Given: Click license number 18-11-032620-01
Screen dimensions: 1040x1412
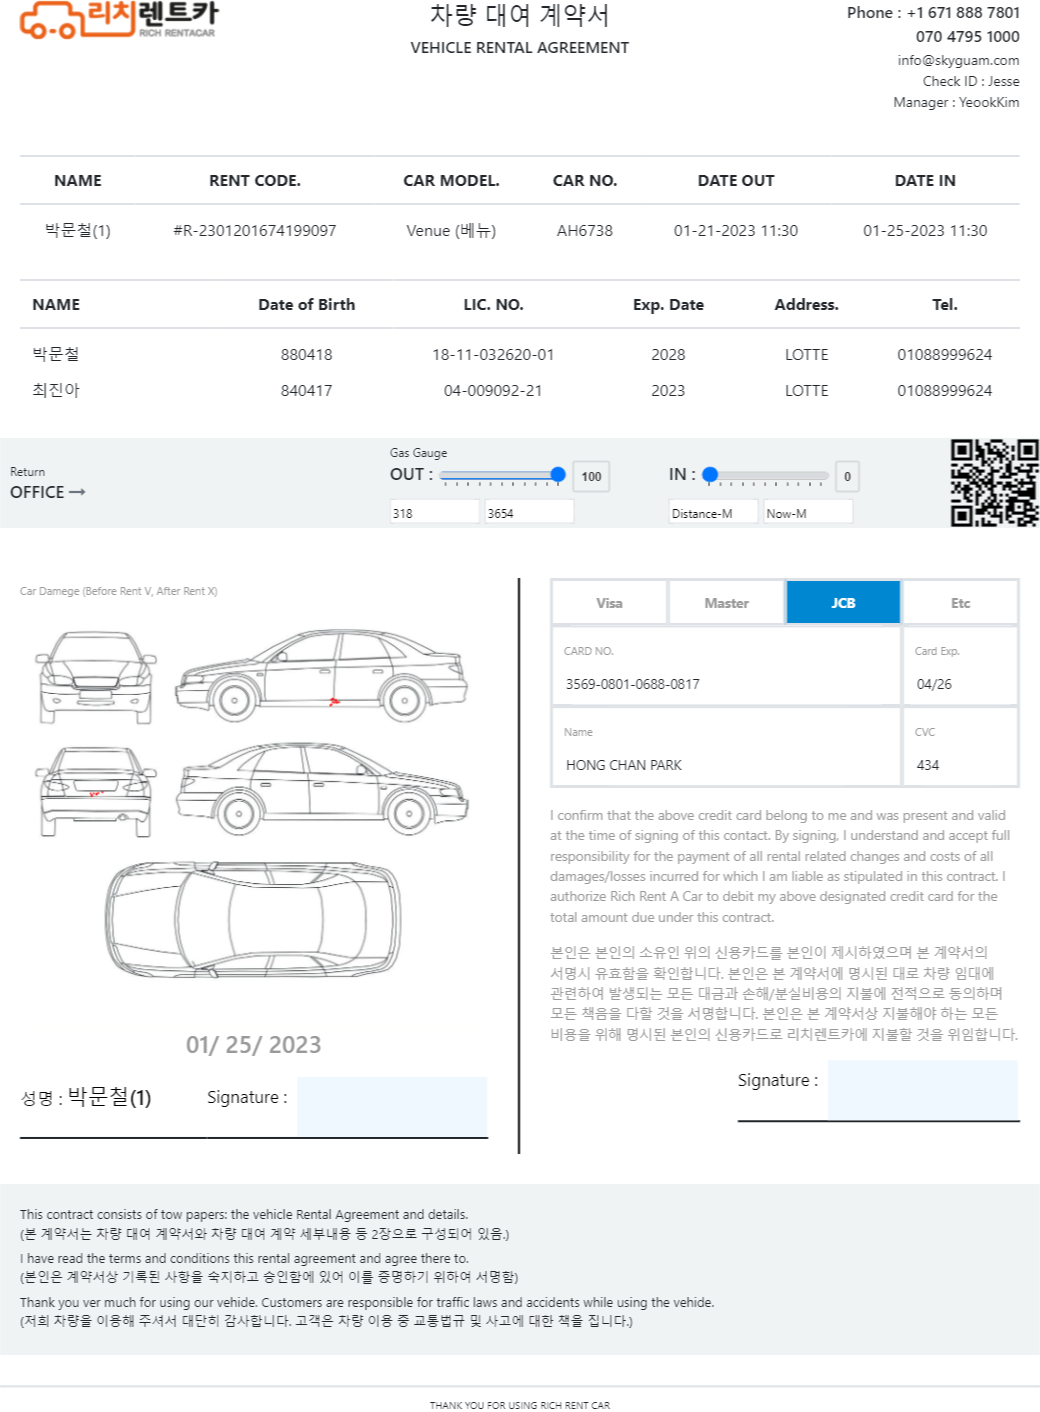Looking at the screenshot, I should tap(493, 354).
